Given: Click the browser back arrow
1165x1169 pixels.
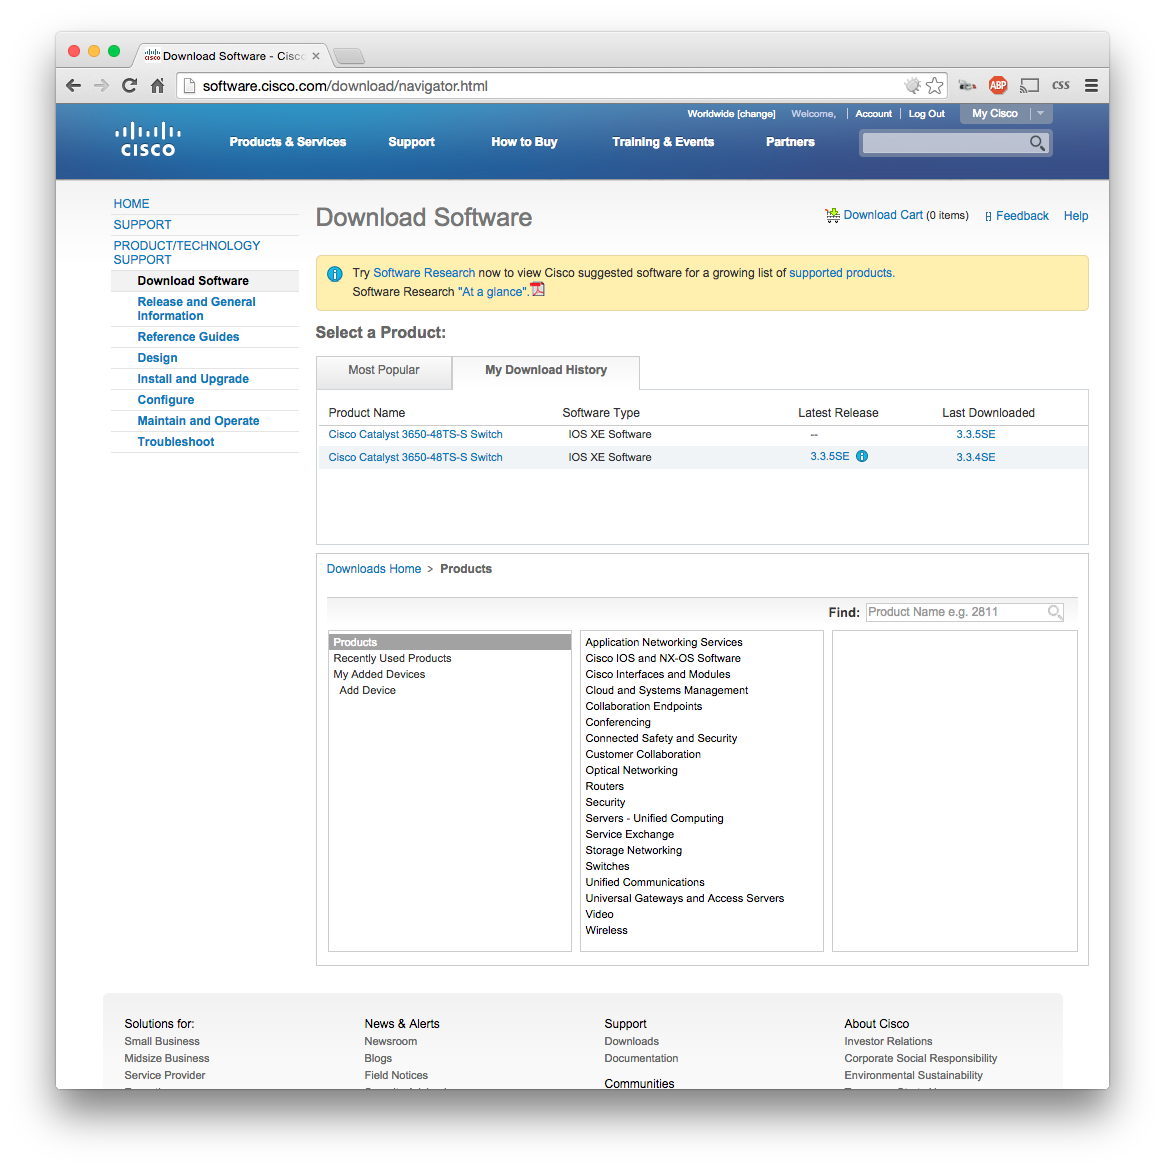Looking at the screenshot, I should click(x=73, y=86).
